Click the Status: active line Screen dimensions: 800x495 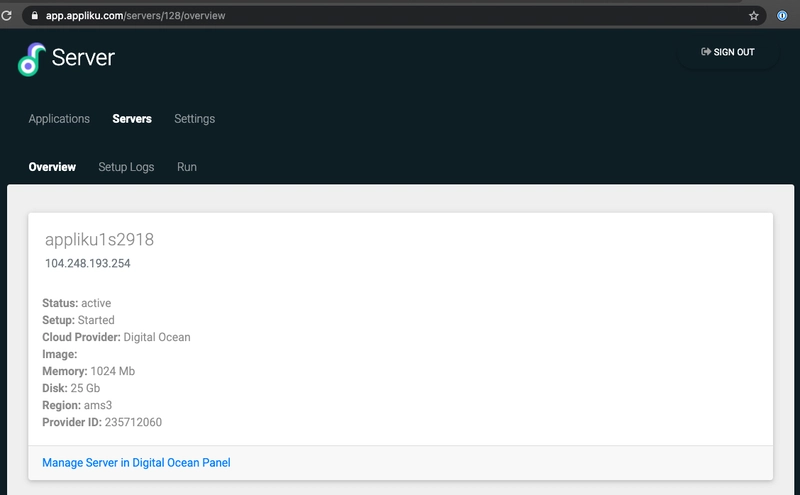[77, 303]
